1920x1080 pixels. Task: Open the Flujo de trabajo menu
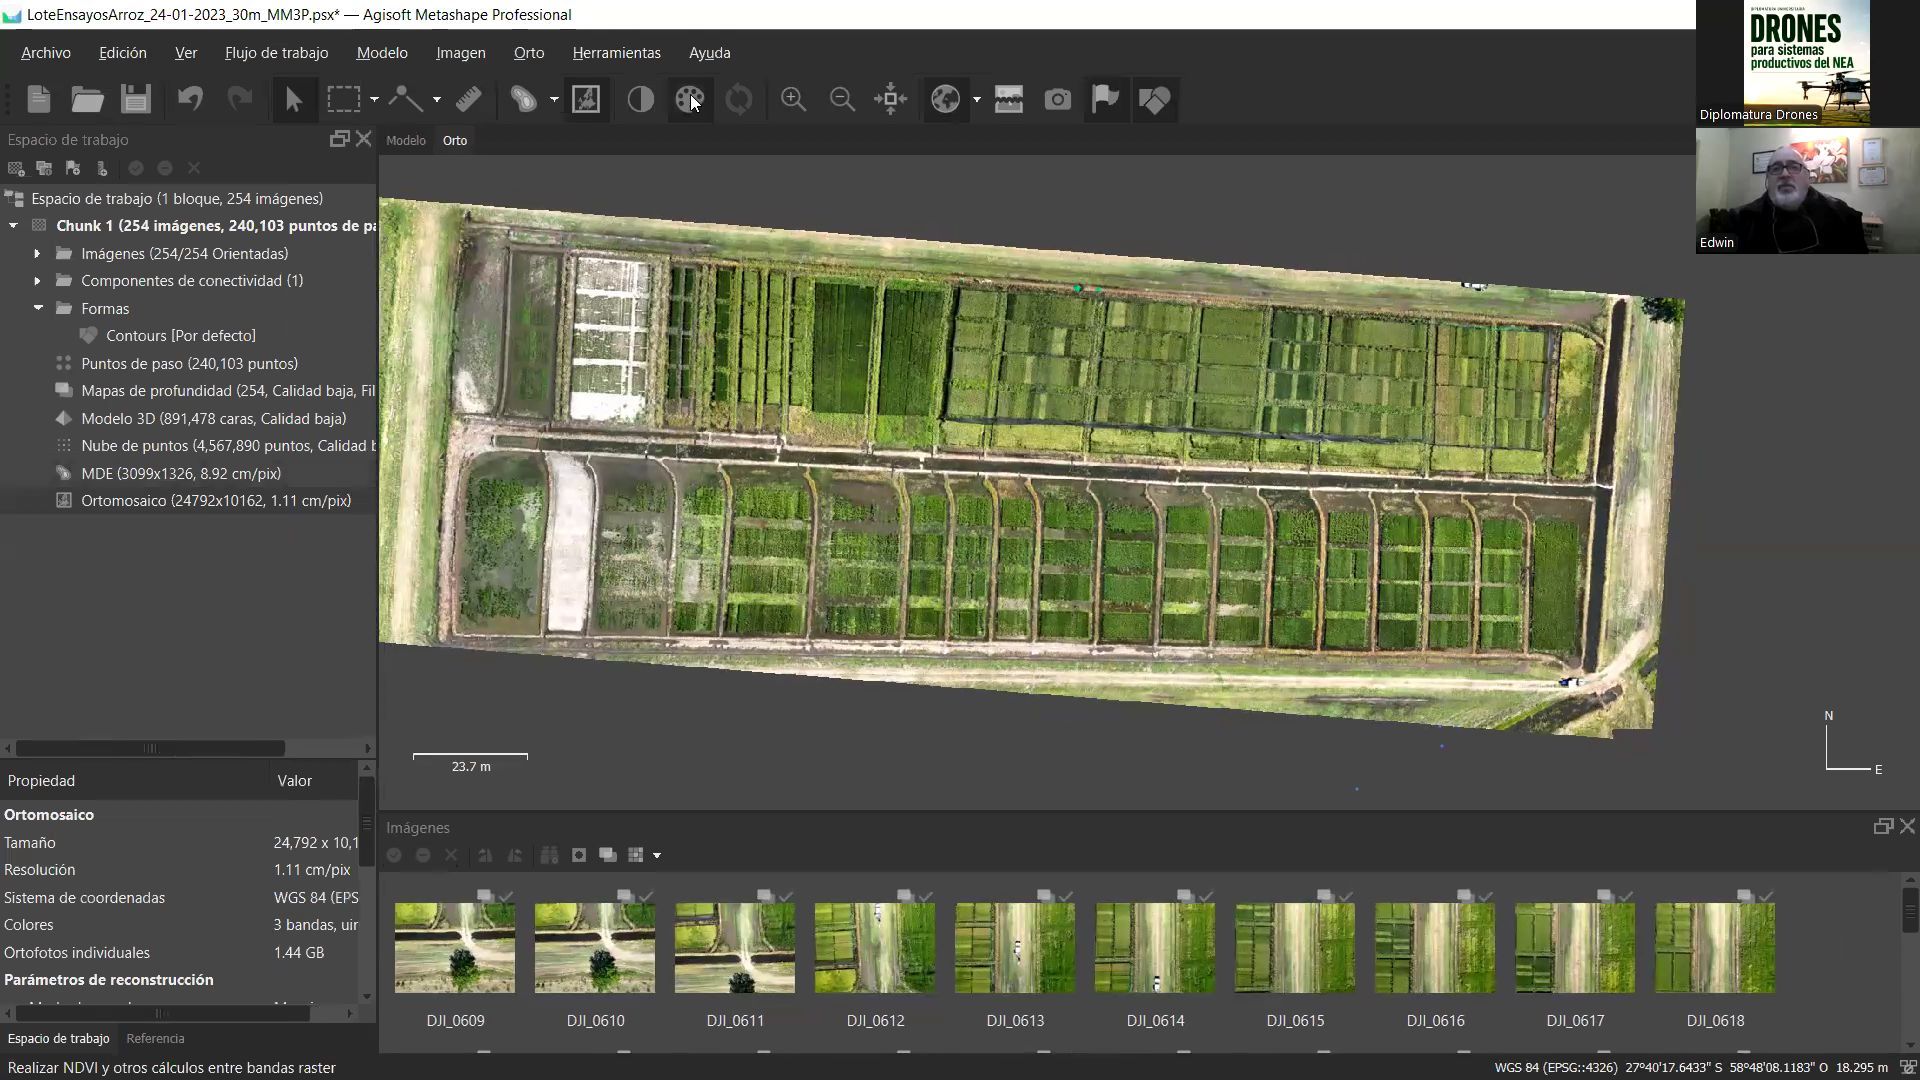276,53
